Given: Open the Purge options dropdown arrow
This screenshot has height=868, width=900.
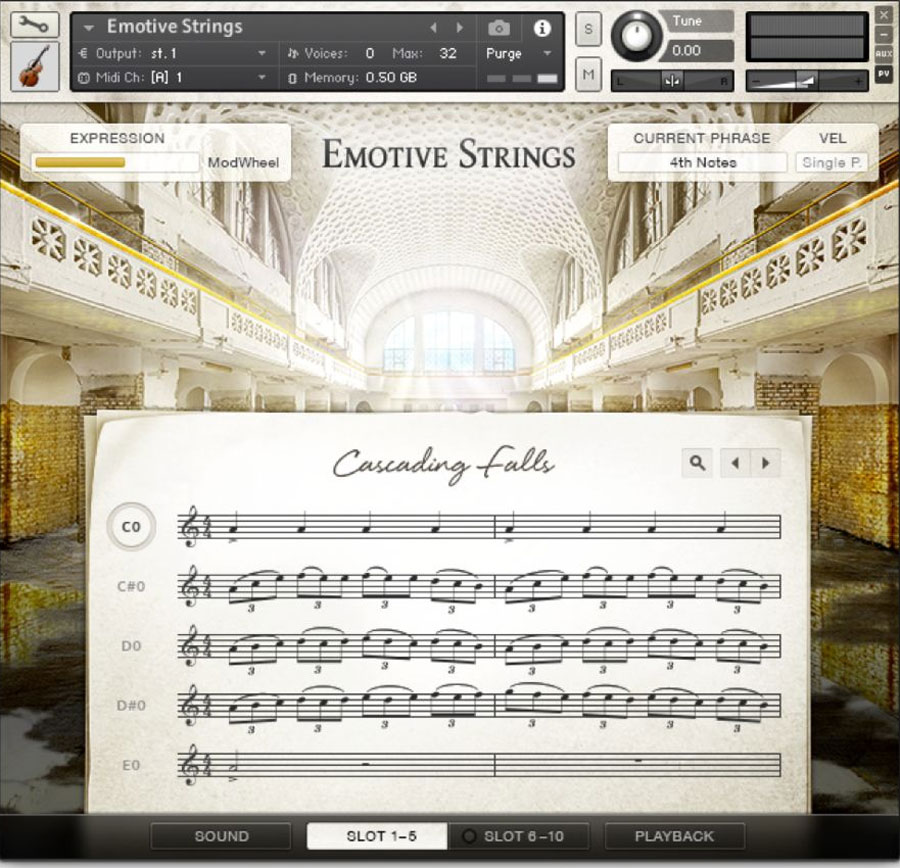Looking at the screenshot, I should point(545,54).
